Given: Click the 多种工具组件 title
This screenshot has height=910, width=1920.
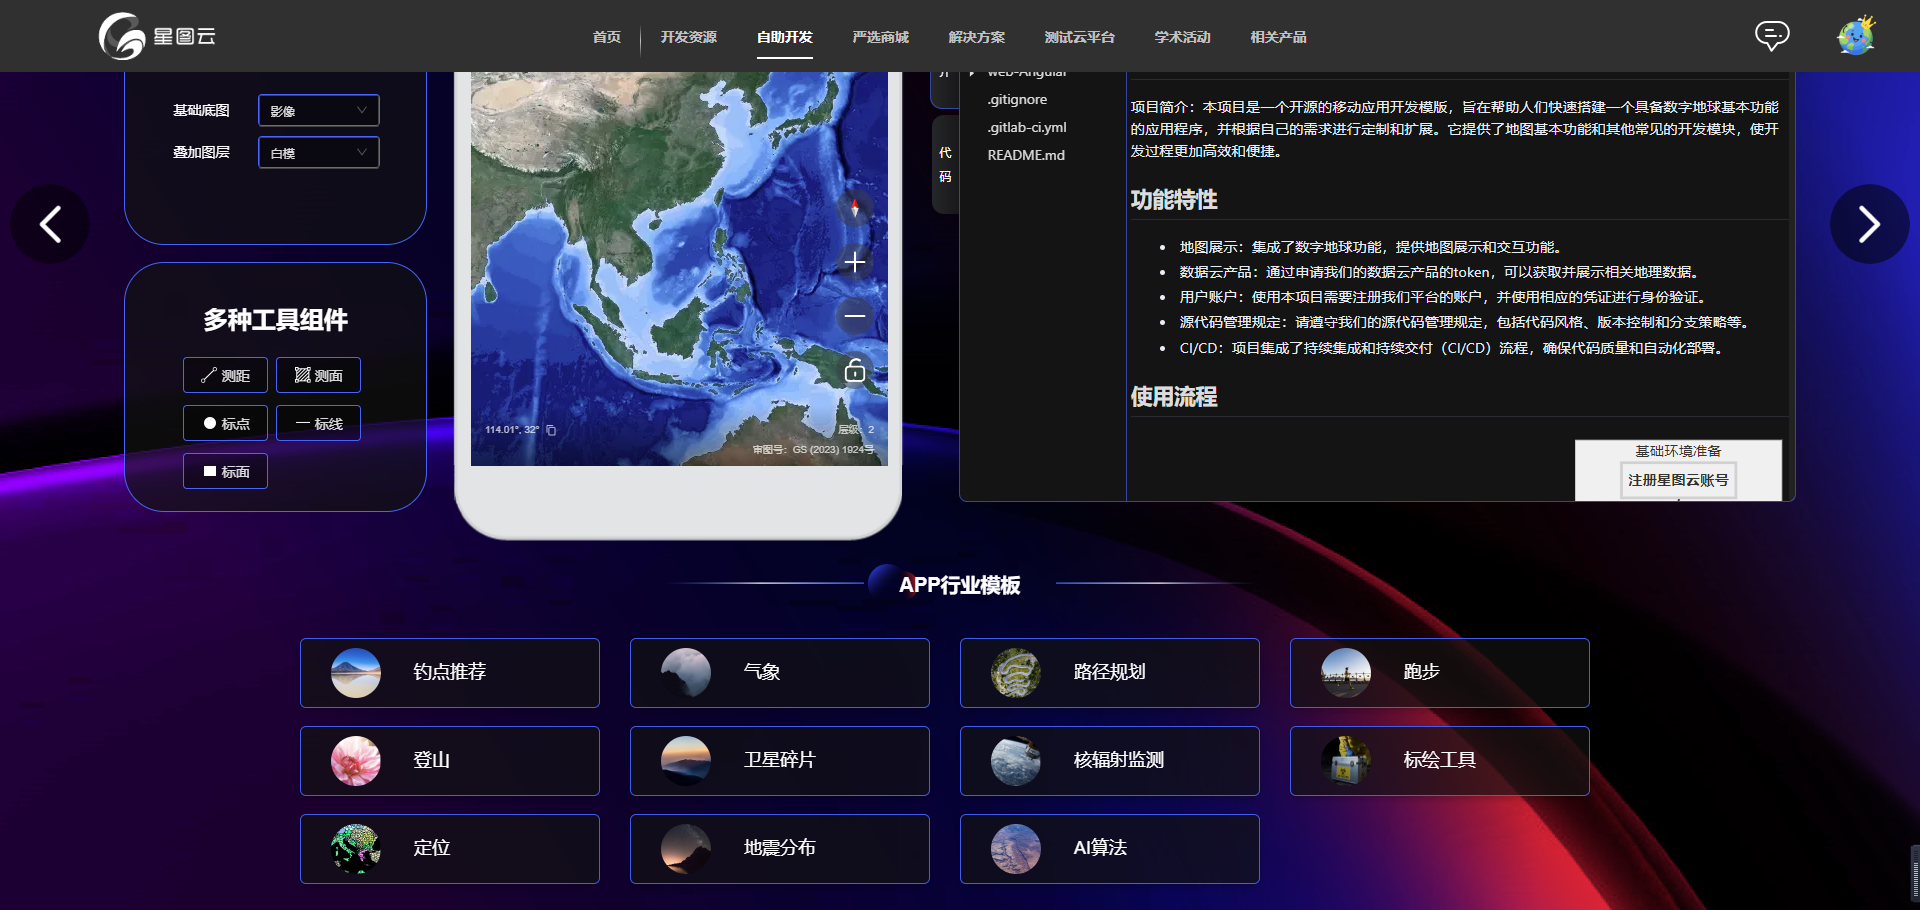Looking at the screenshot, I should click(276, 320).
